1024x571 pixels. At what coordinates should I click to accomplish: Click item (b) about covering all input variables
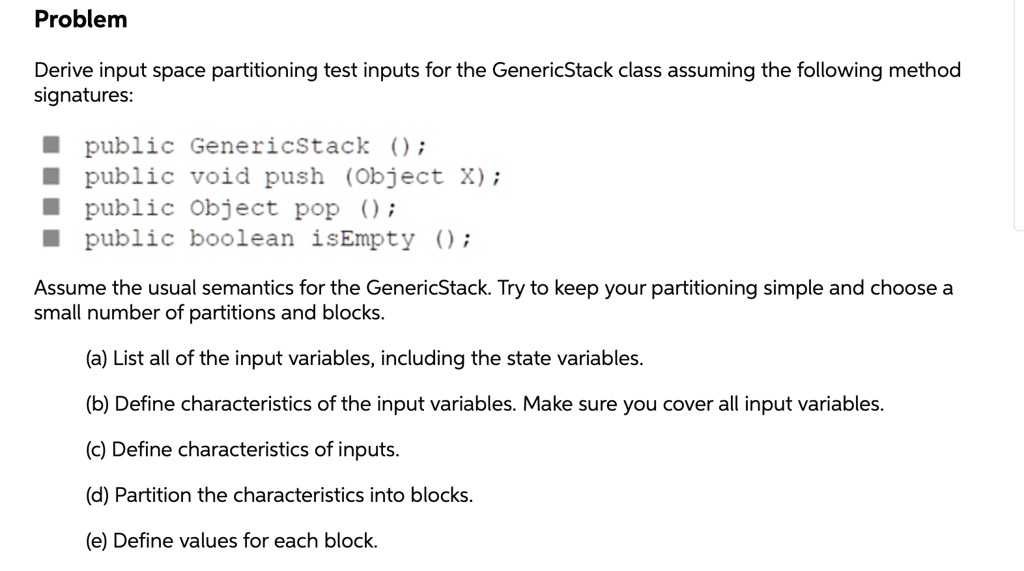coord(485,404)
